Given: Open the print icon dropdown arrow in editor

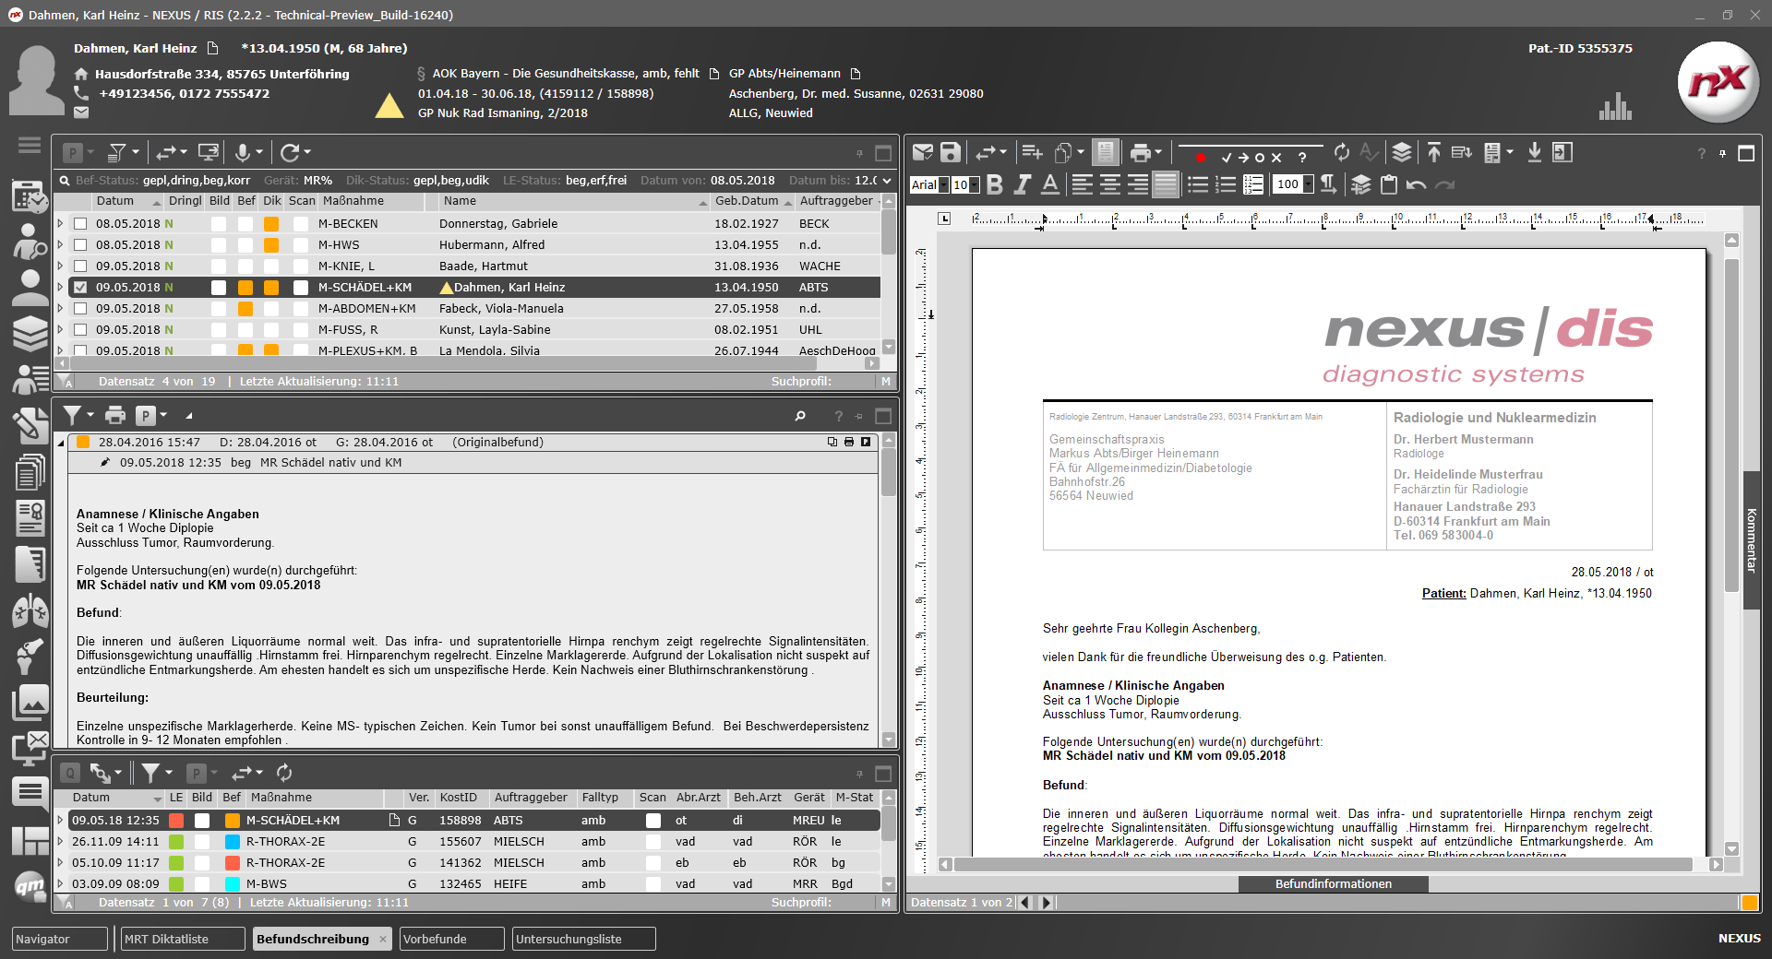Looking at the screenshot, I should [x=1159, y=153].
